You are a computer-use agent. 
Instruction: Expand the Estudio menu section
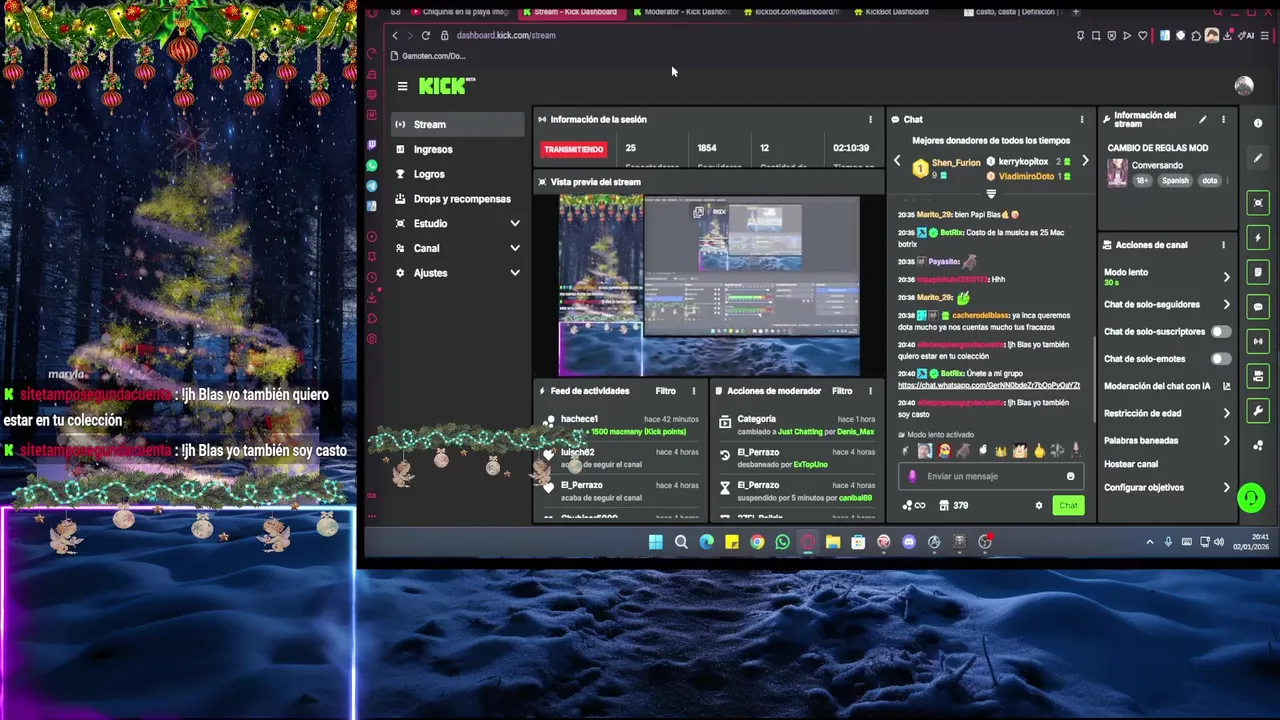(x=457, y=223)
